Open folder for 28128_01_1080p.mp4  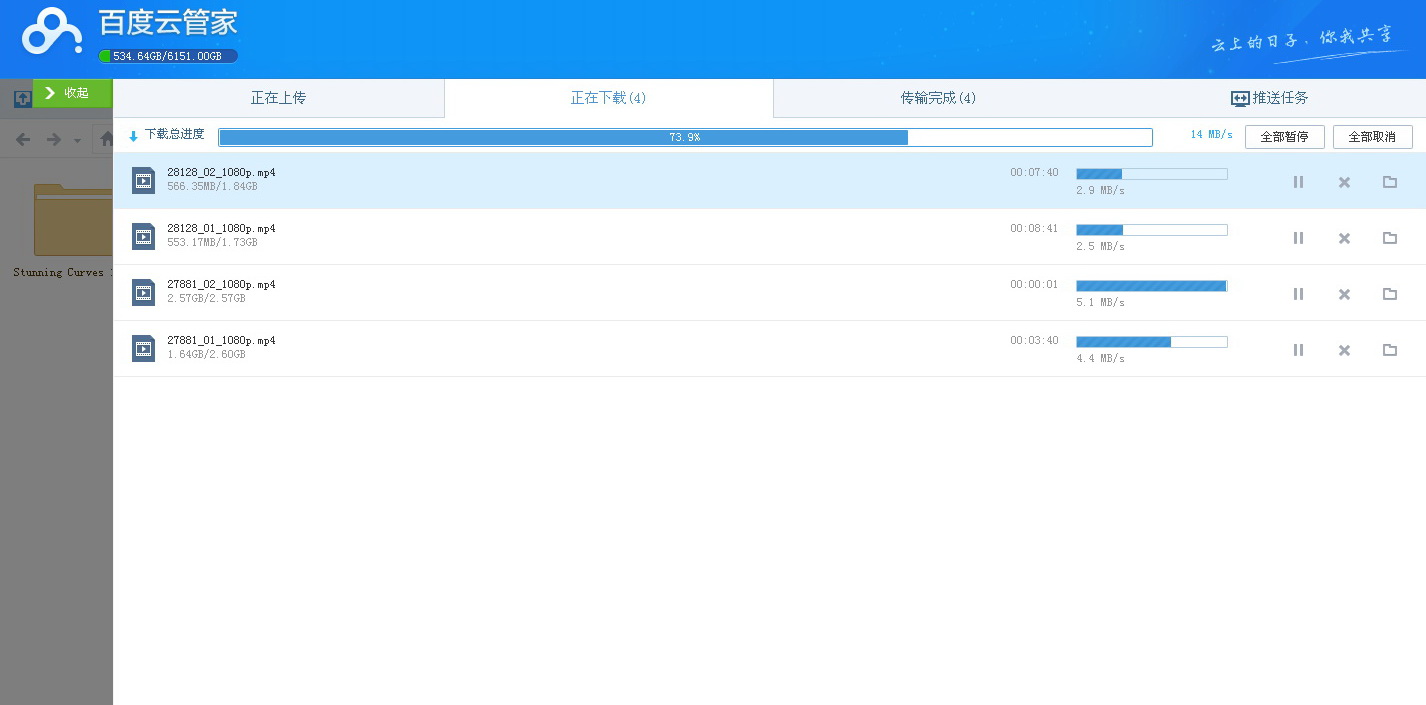point(1389,238)
